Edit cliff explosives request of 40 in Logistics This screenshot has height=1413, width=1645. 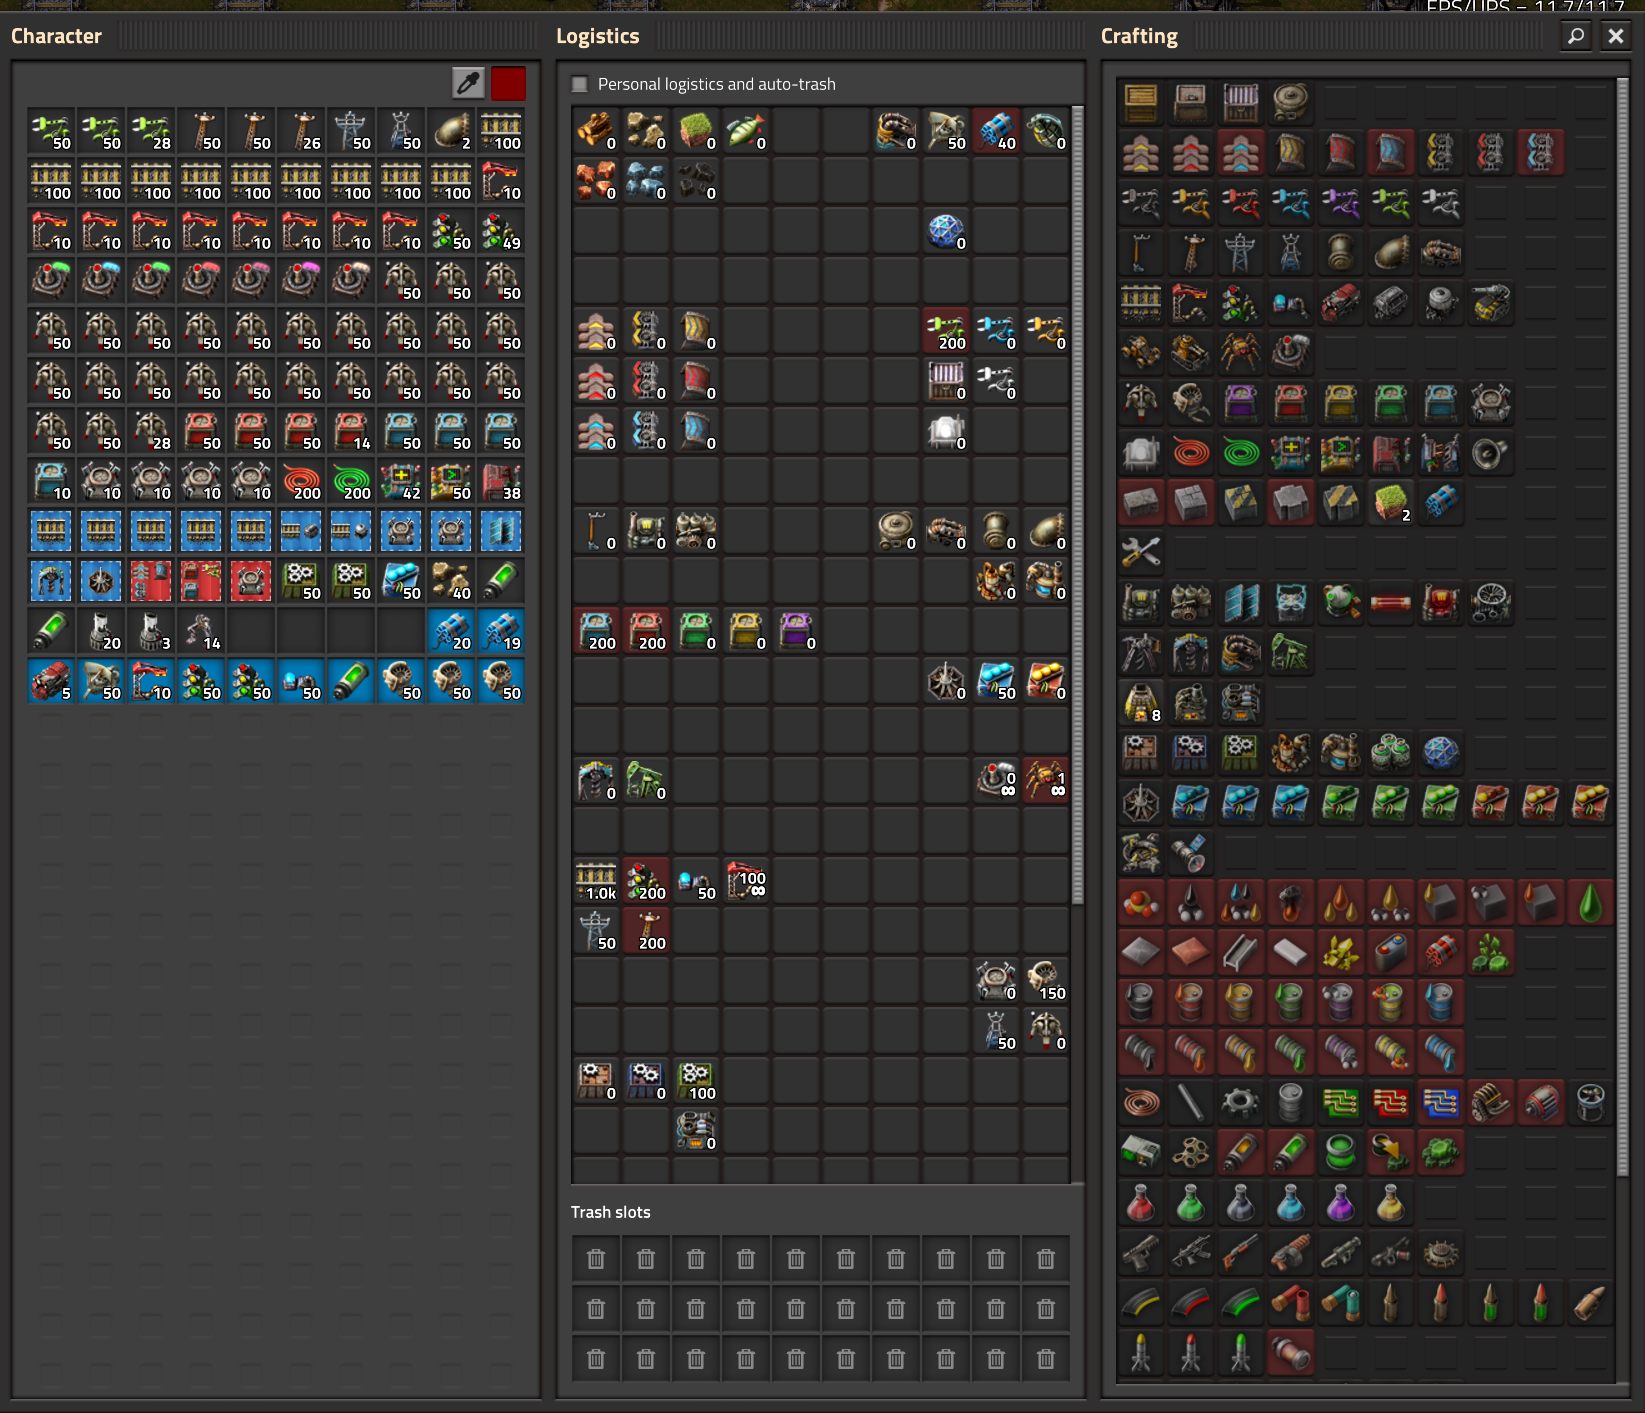997,131
